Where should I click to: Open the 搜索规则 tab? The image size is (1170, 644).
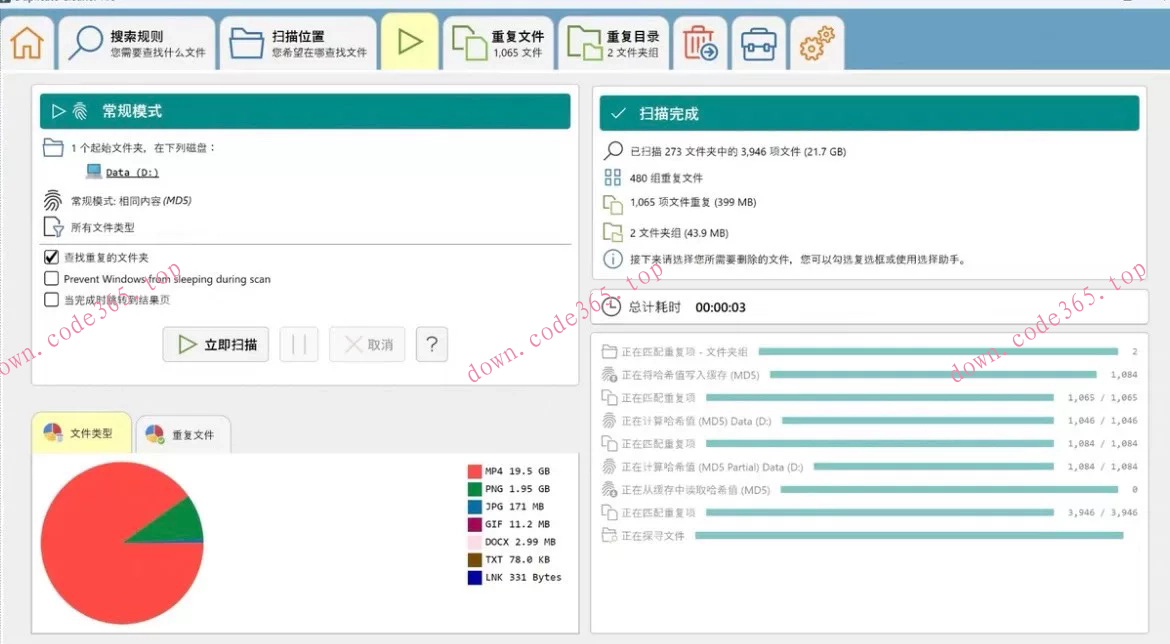point(136,43)
